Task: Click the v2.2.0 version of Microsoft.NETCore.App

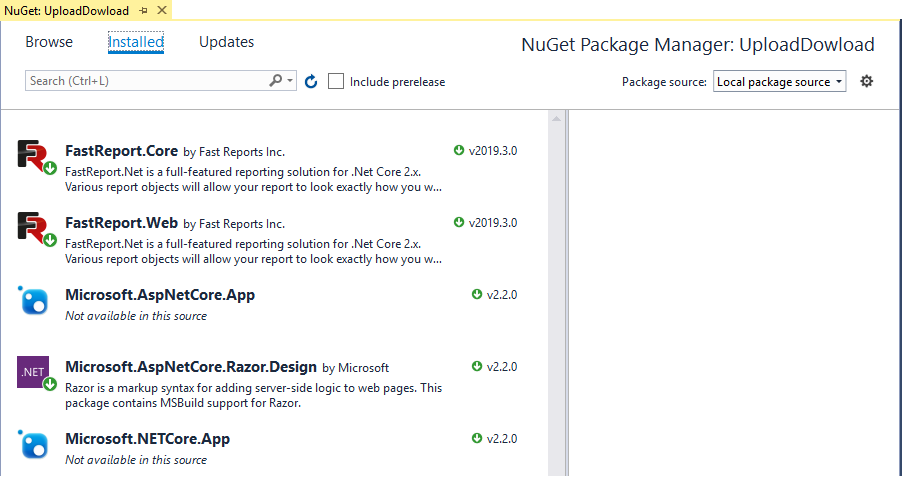Action: tap(502, 438)
